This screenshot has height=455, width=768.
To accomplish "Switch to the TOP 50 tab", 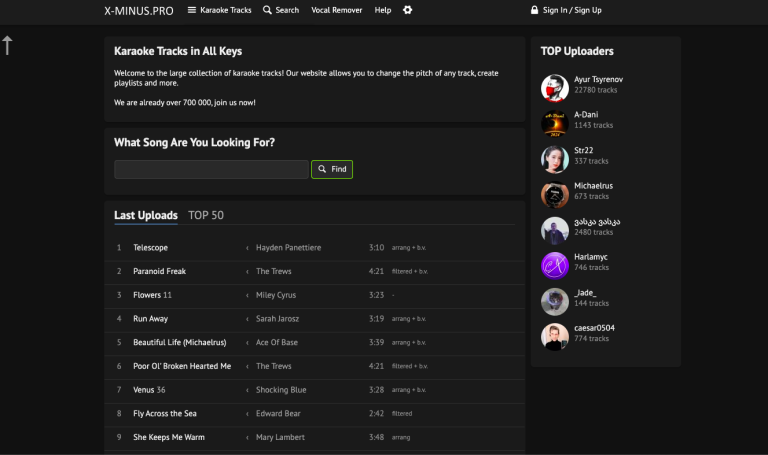I will coord(206,215).
